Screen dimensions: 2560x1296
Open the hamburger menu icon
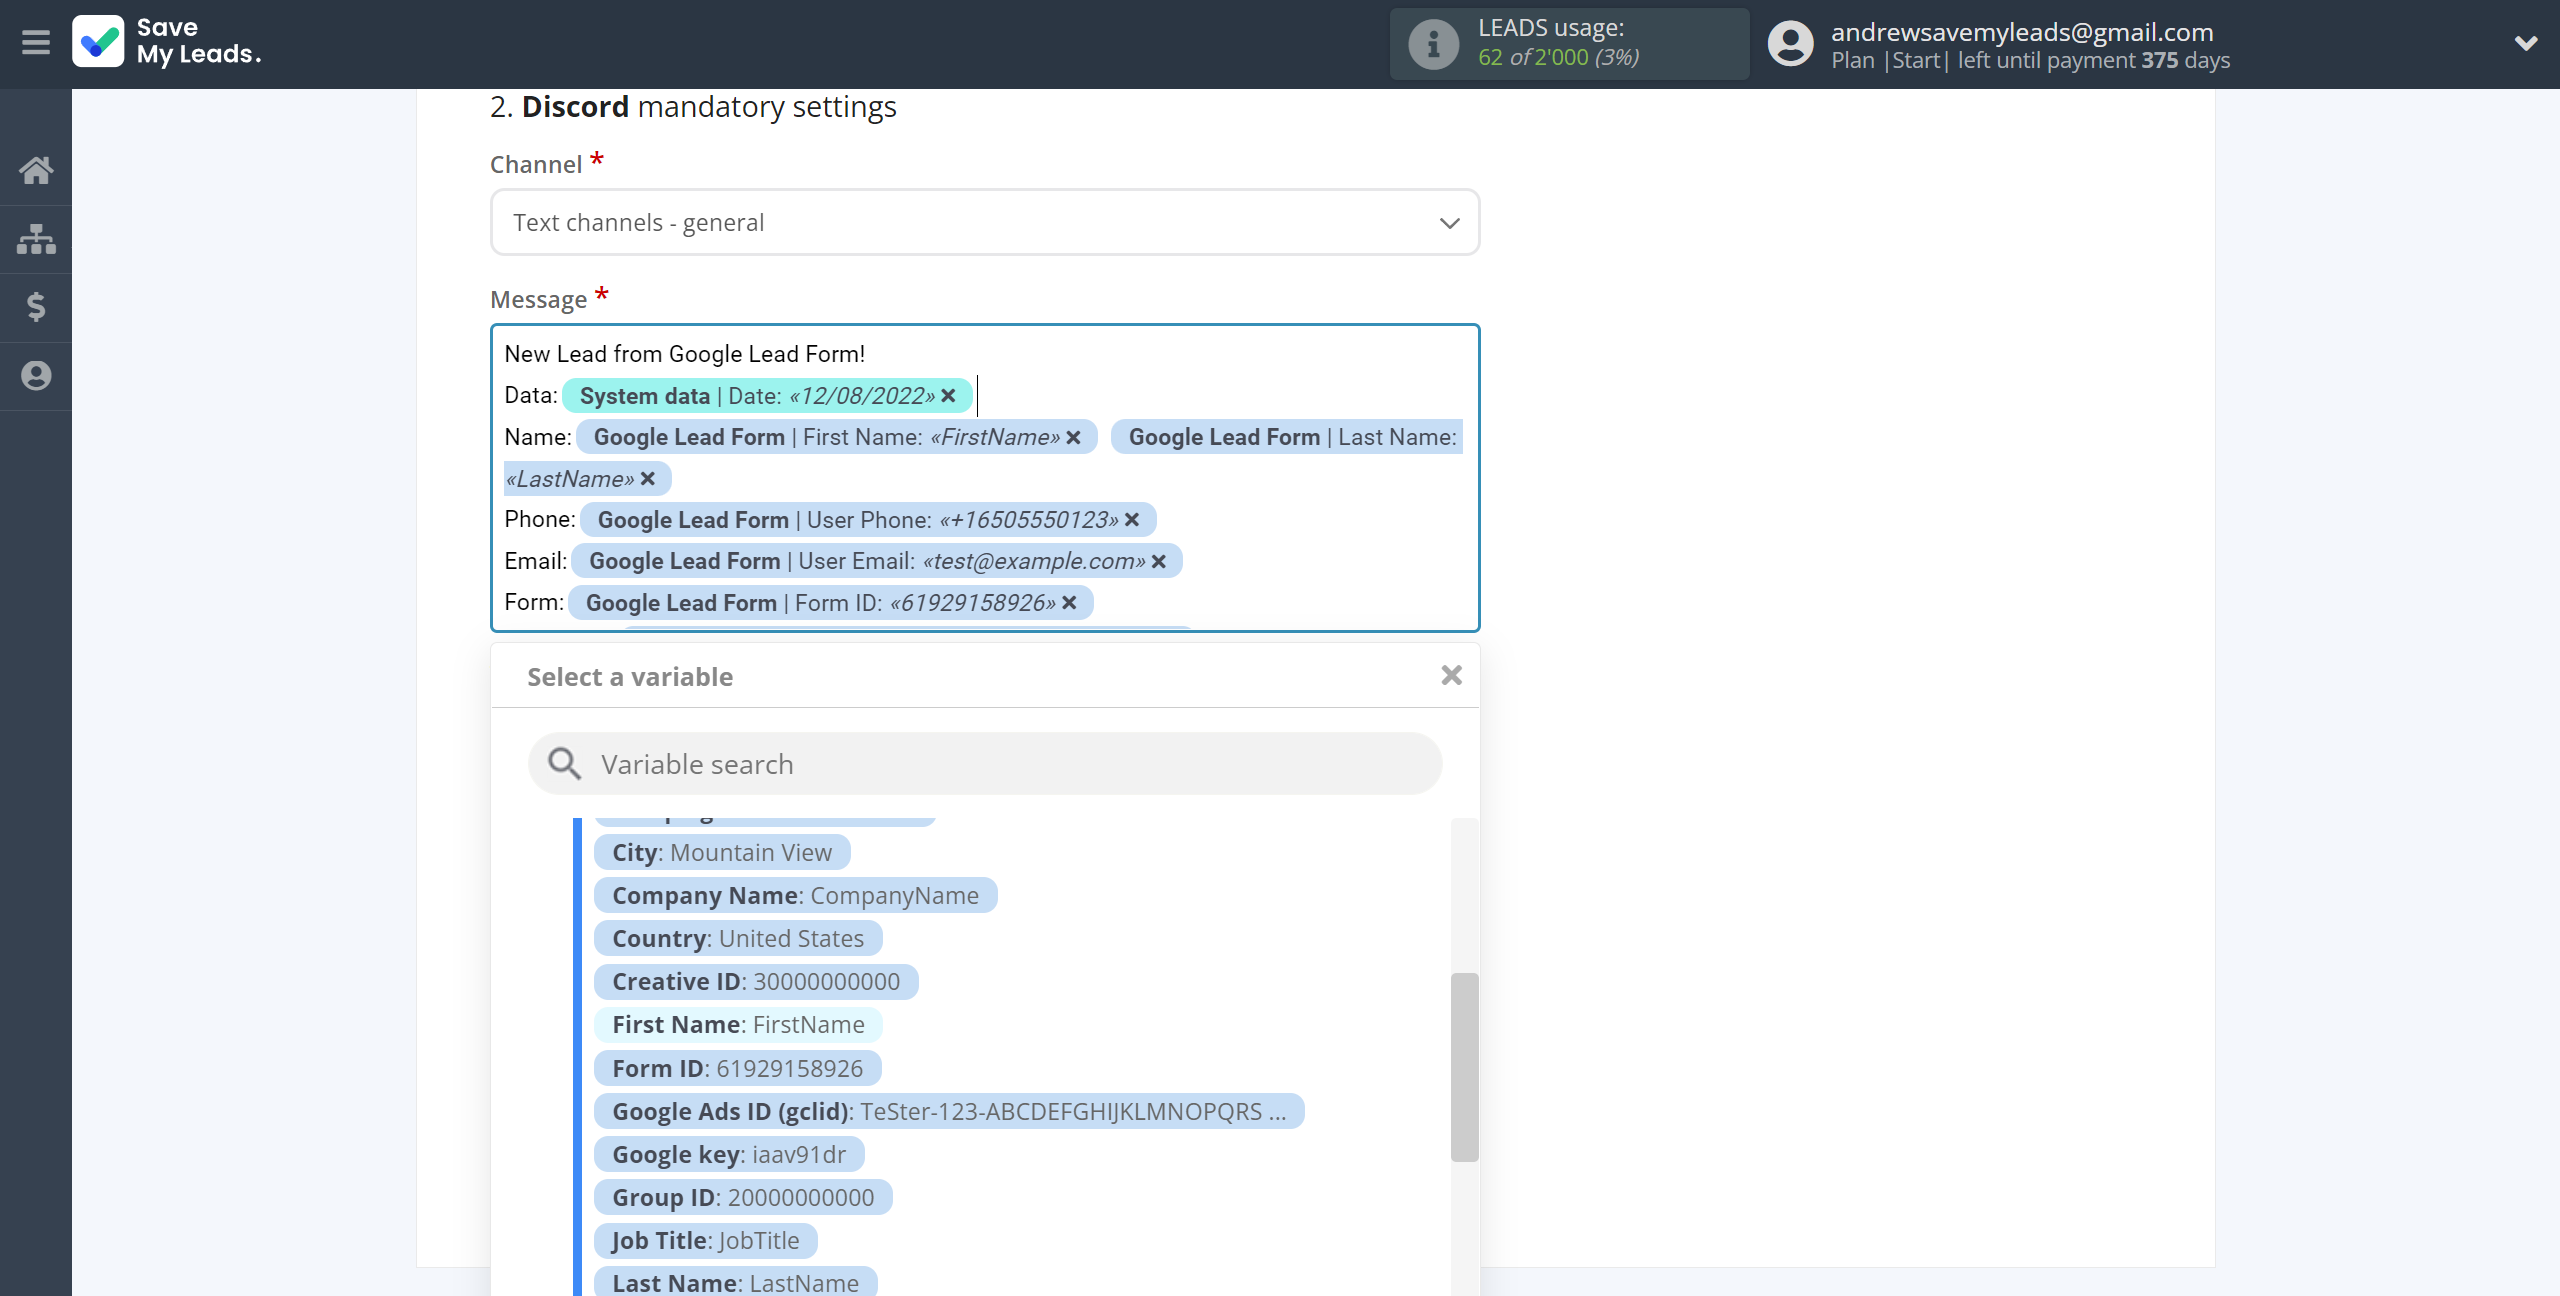(36, 42)
